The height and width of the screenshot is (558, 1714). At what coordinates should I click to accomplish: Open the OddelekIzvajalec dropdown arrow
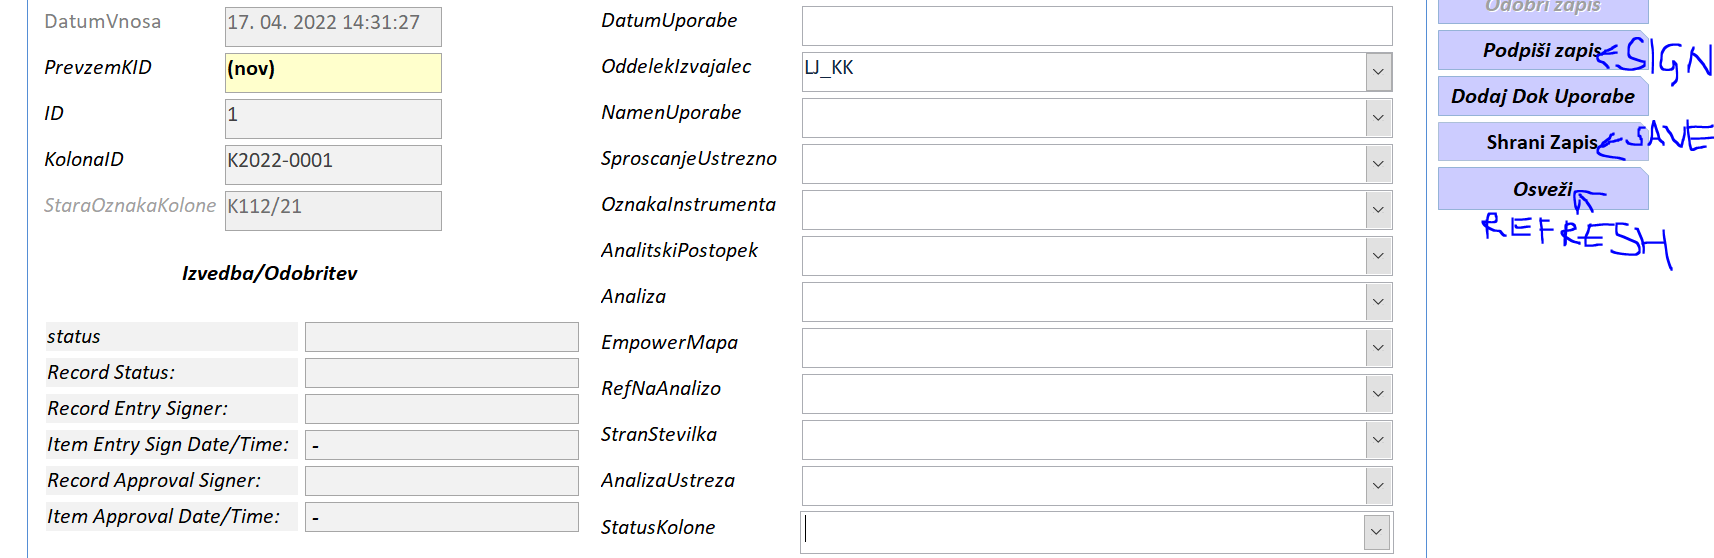point(1378,72)
